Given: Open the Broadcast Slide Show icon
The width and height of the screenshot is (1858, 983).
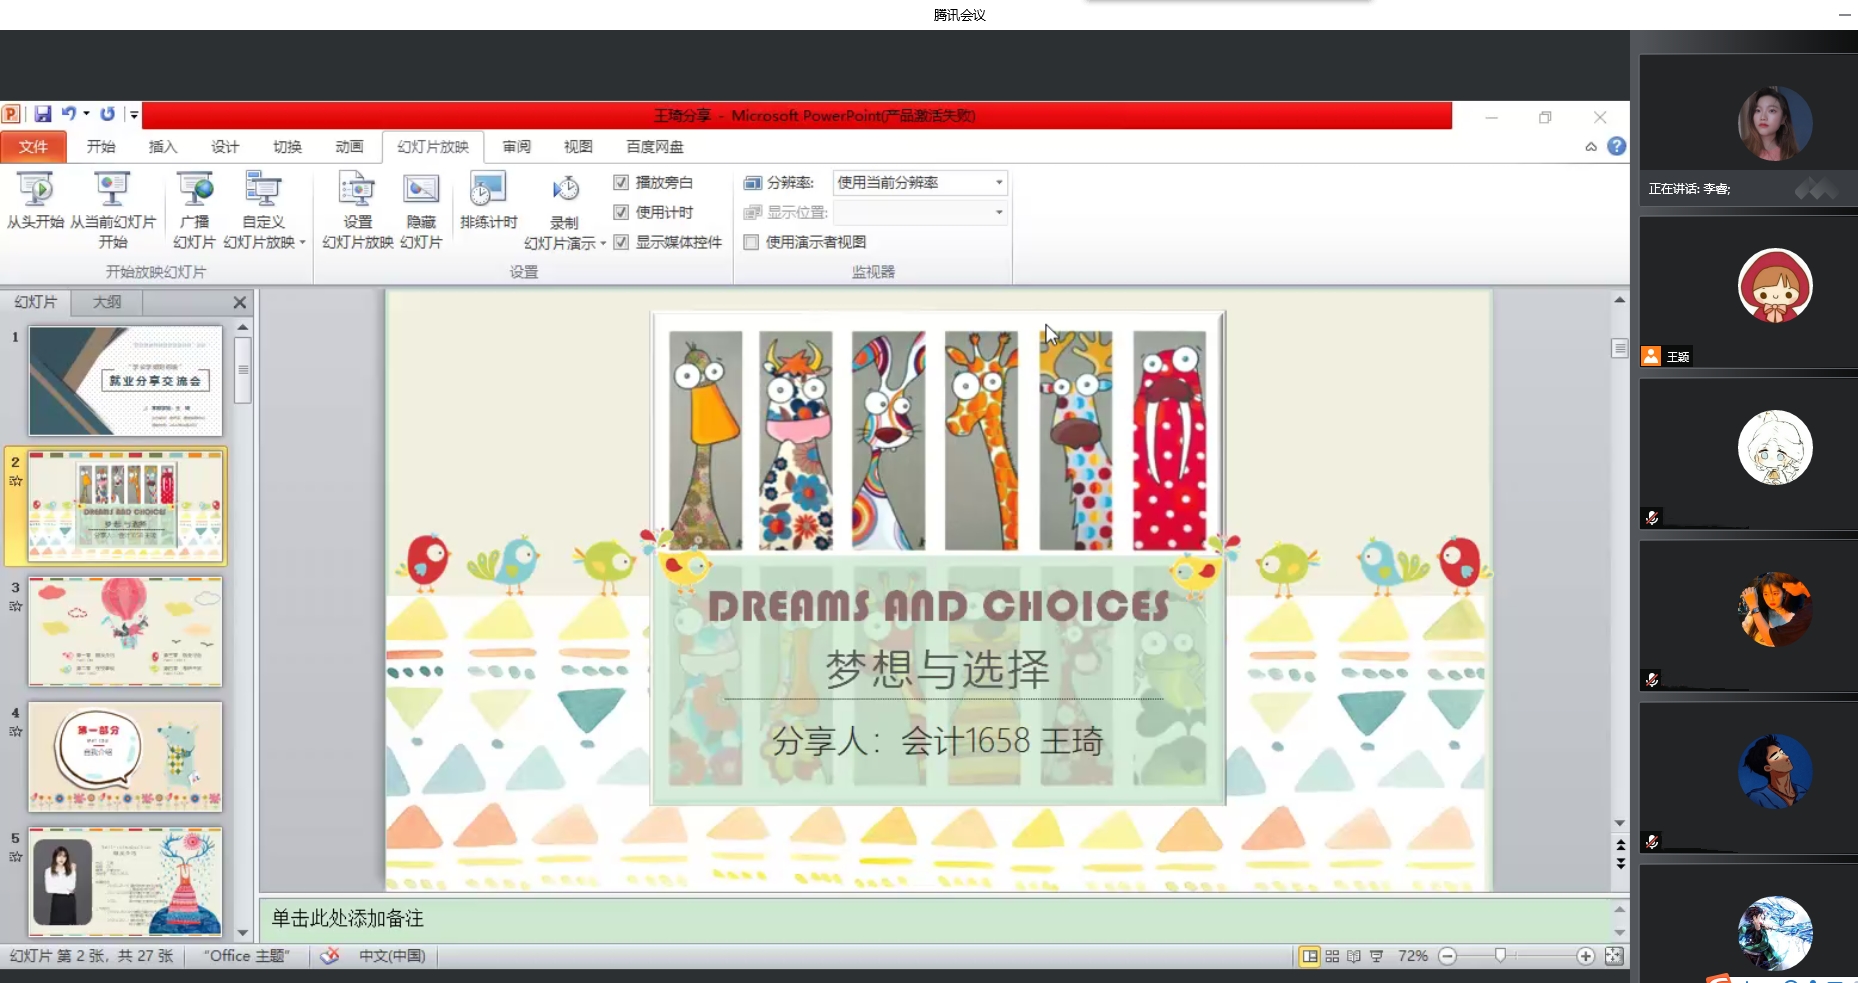Looking at the screenshot, I should pyautogui.click(x=194, y=191).
